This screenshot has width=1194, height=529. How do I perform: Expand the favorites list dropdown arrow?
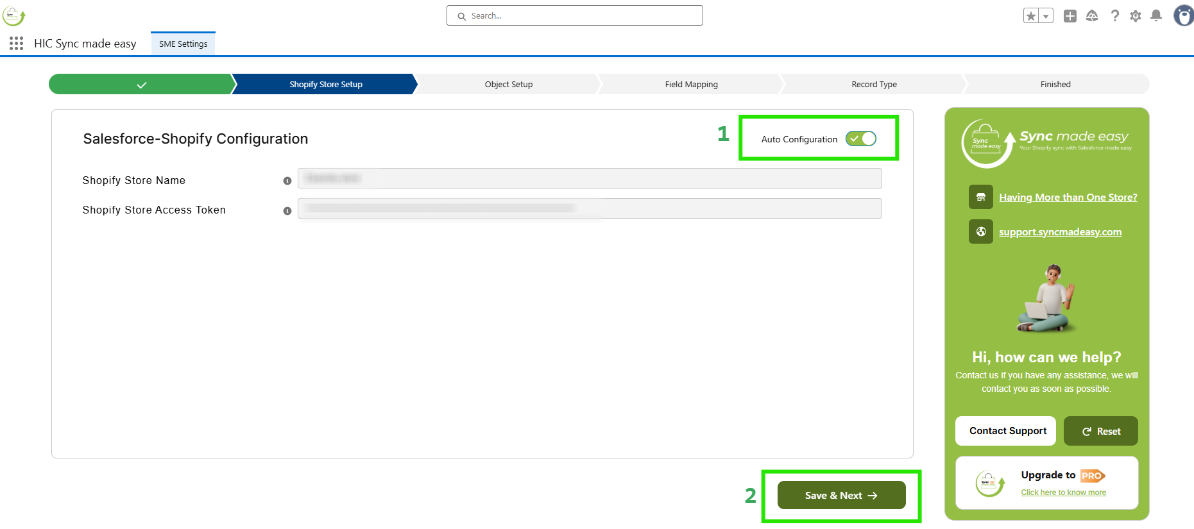1046,16
